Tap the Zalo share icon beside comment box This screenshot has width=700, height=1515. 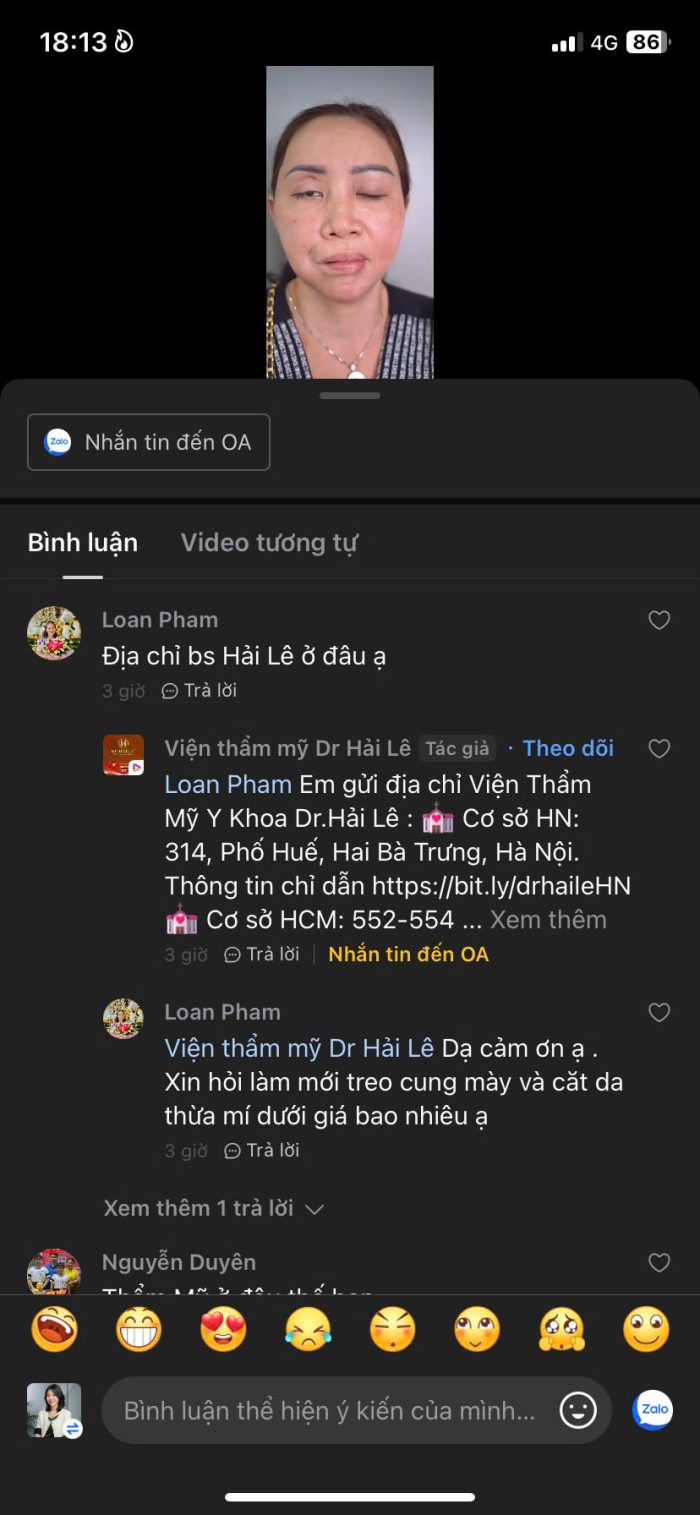(653, 1409)
